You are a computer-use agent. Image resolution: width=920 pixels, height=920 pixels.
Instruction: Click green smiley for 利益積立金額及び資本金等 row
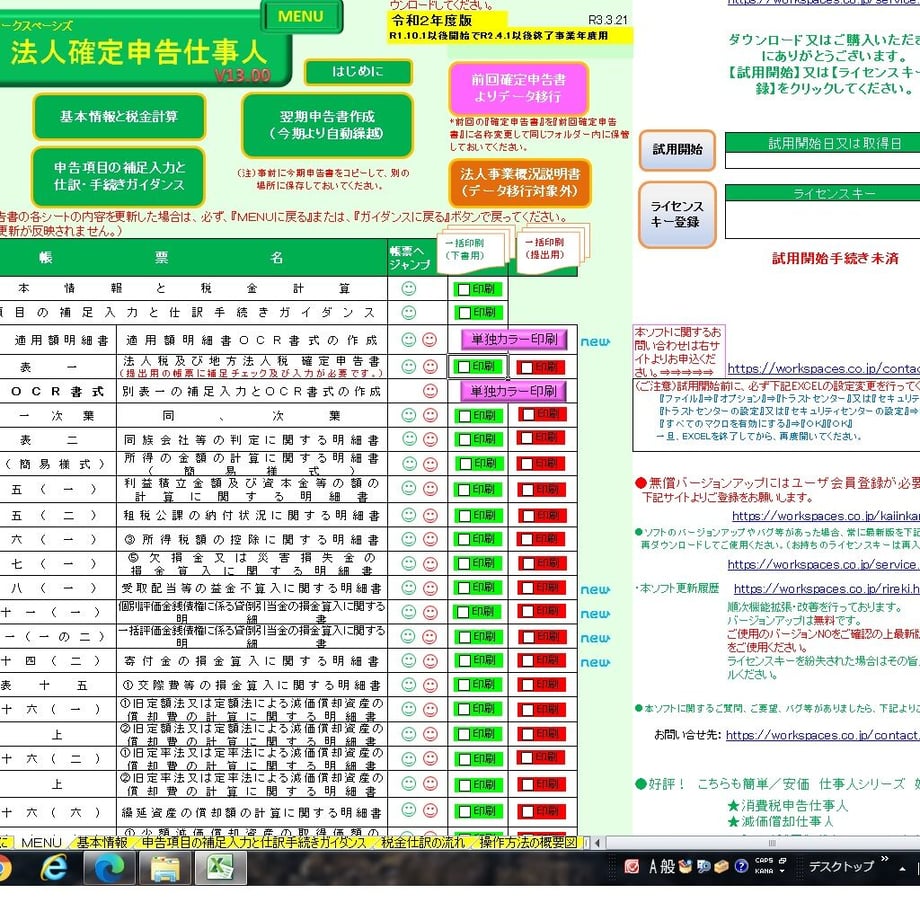pos(408,488)
